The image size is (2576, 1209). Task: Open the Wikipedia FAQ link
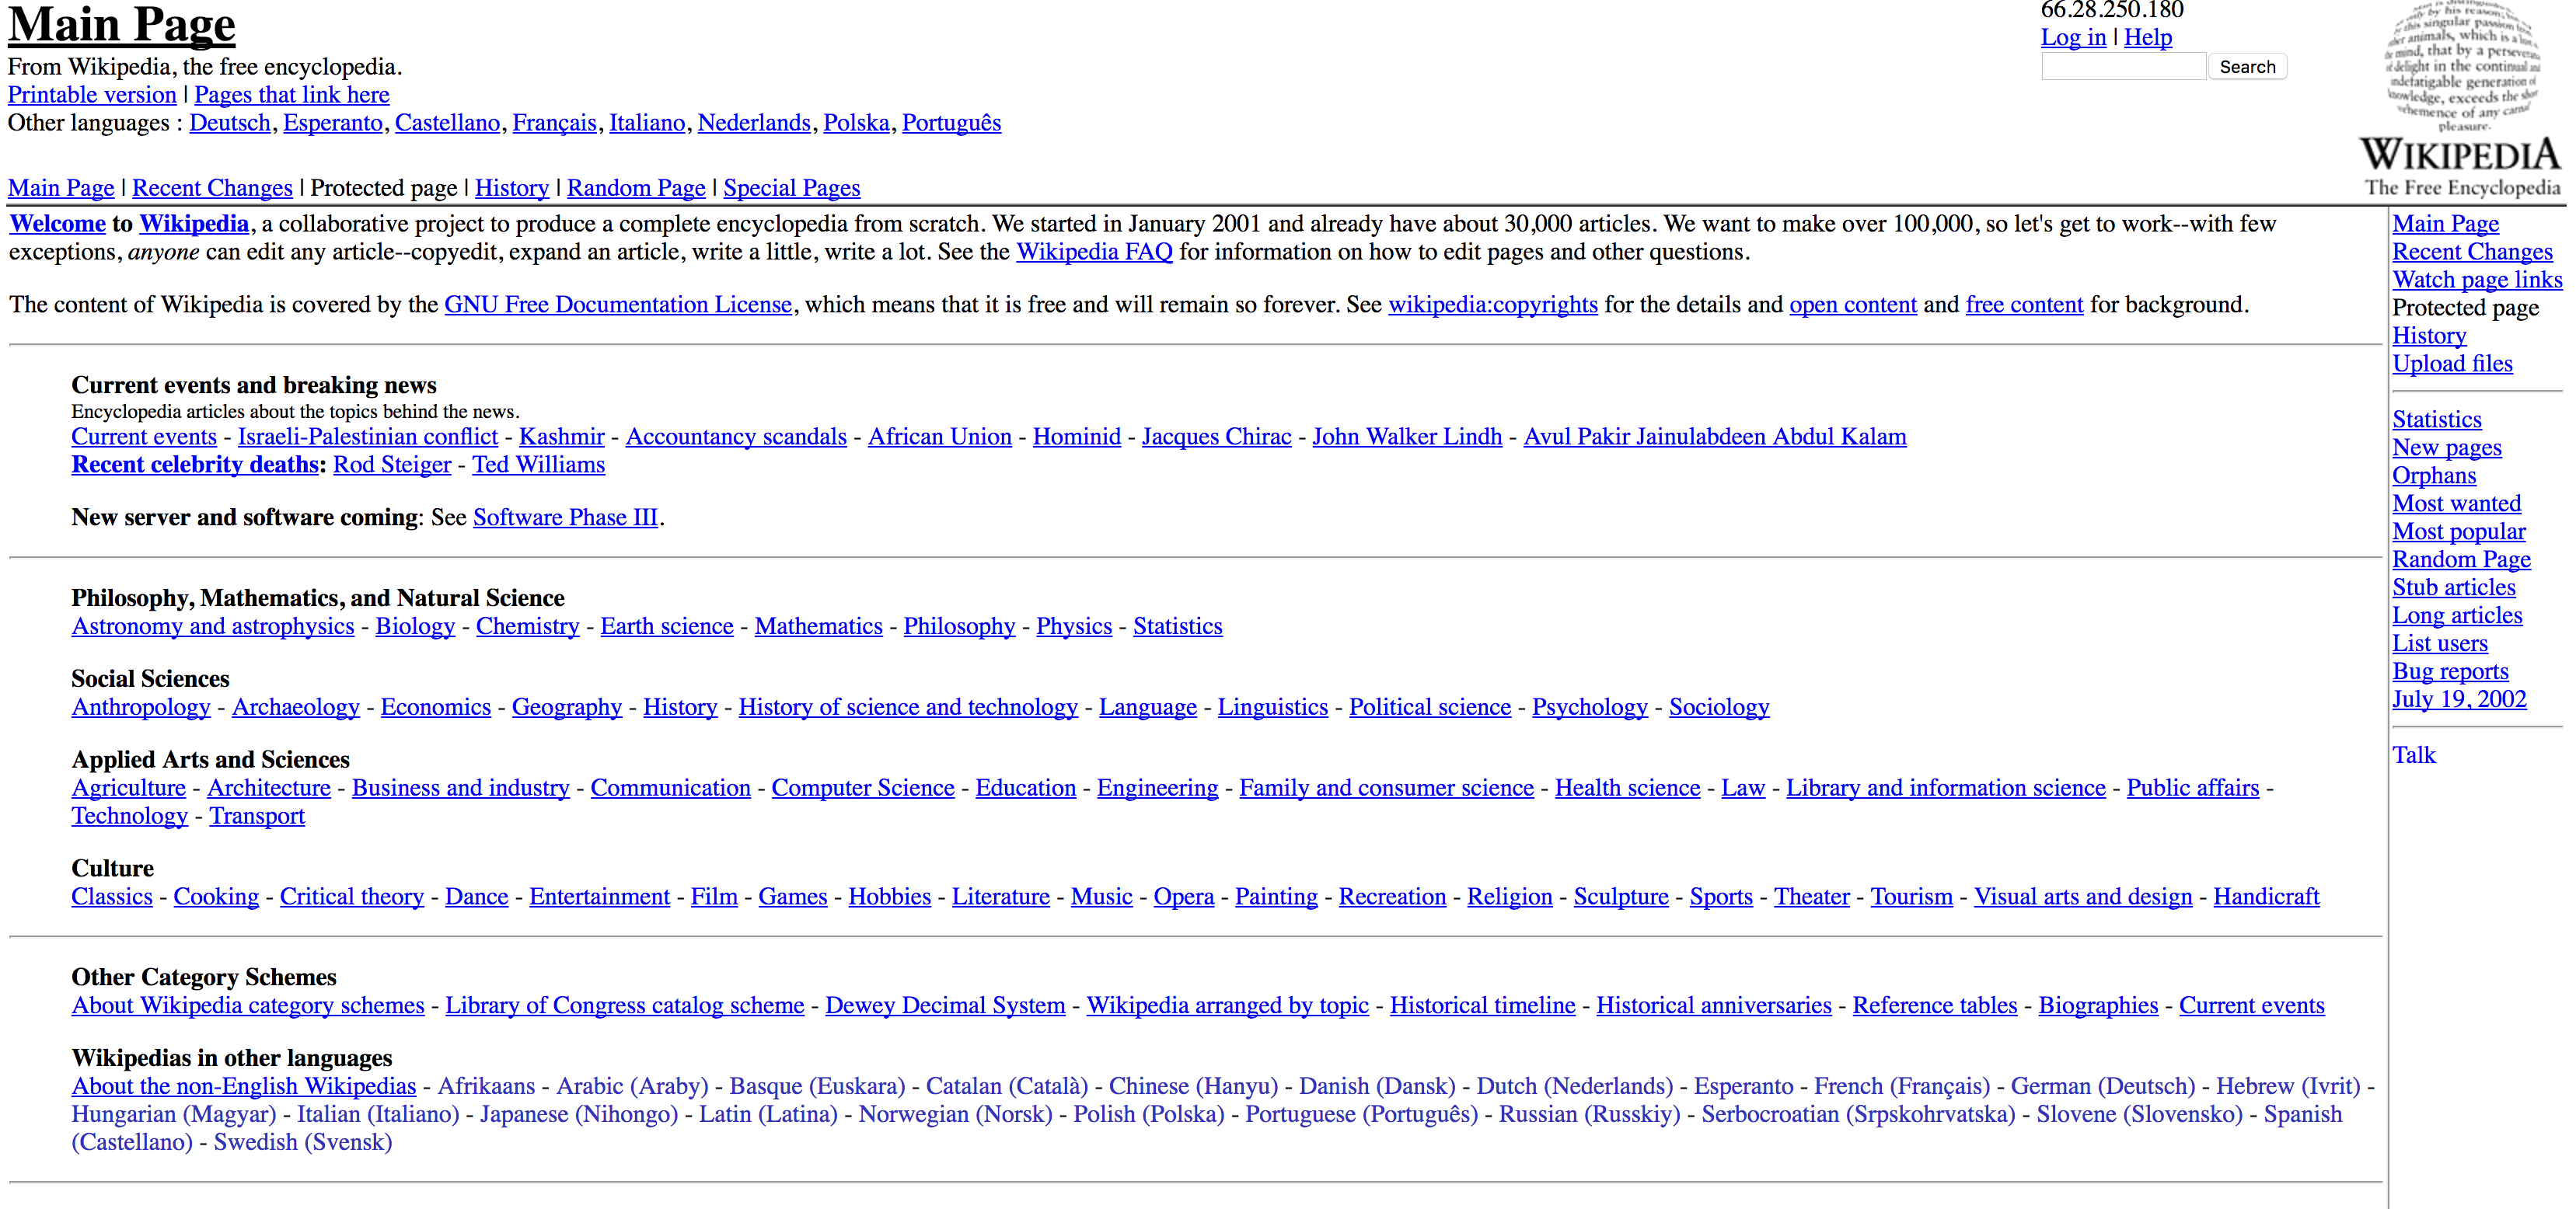pos(1094,252)
